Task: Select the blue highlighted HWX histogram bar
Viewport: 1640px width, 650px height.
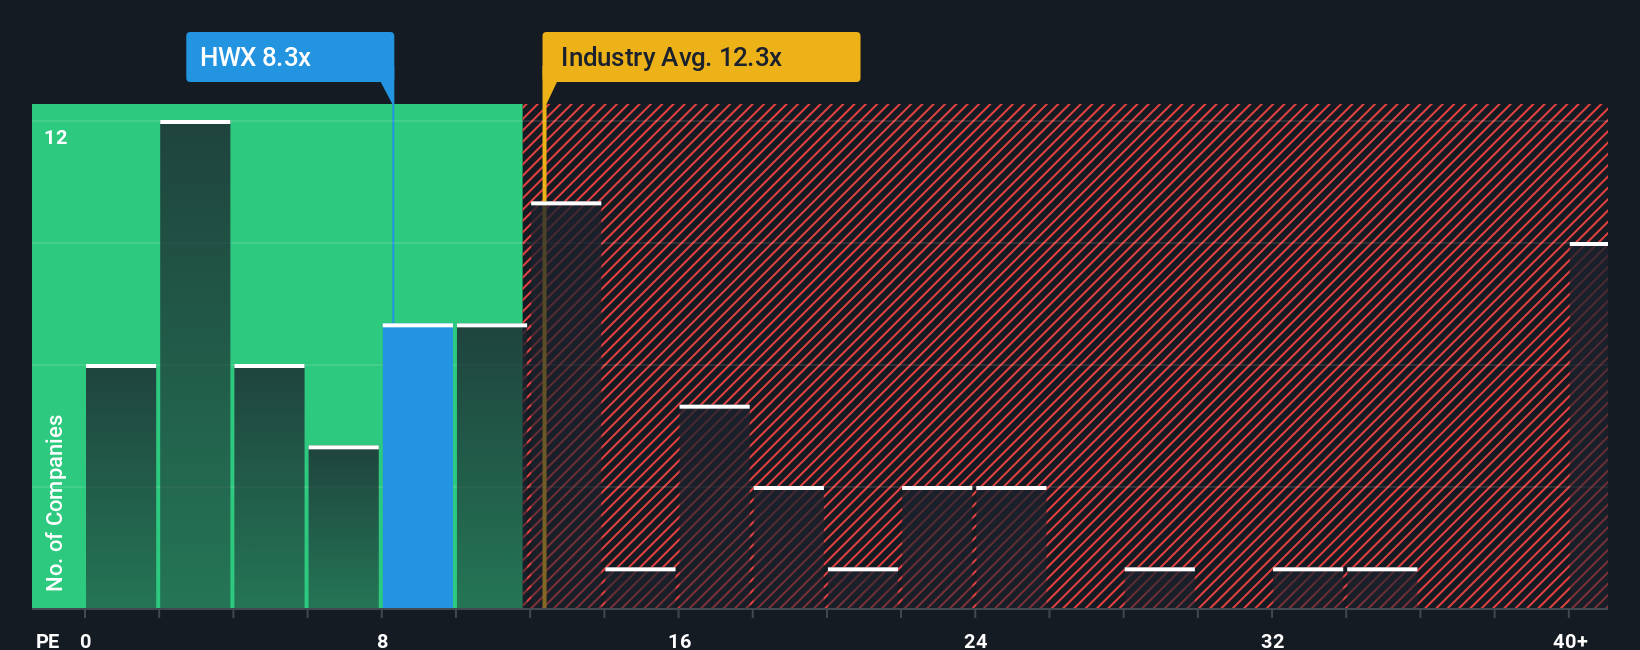Action: coord(418,466)
